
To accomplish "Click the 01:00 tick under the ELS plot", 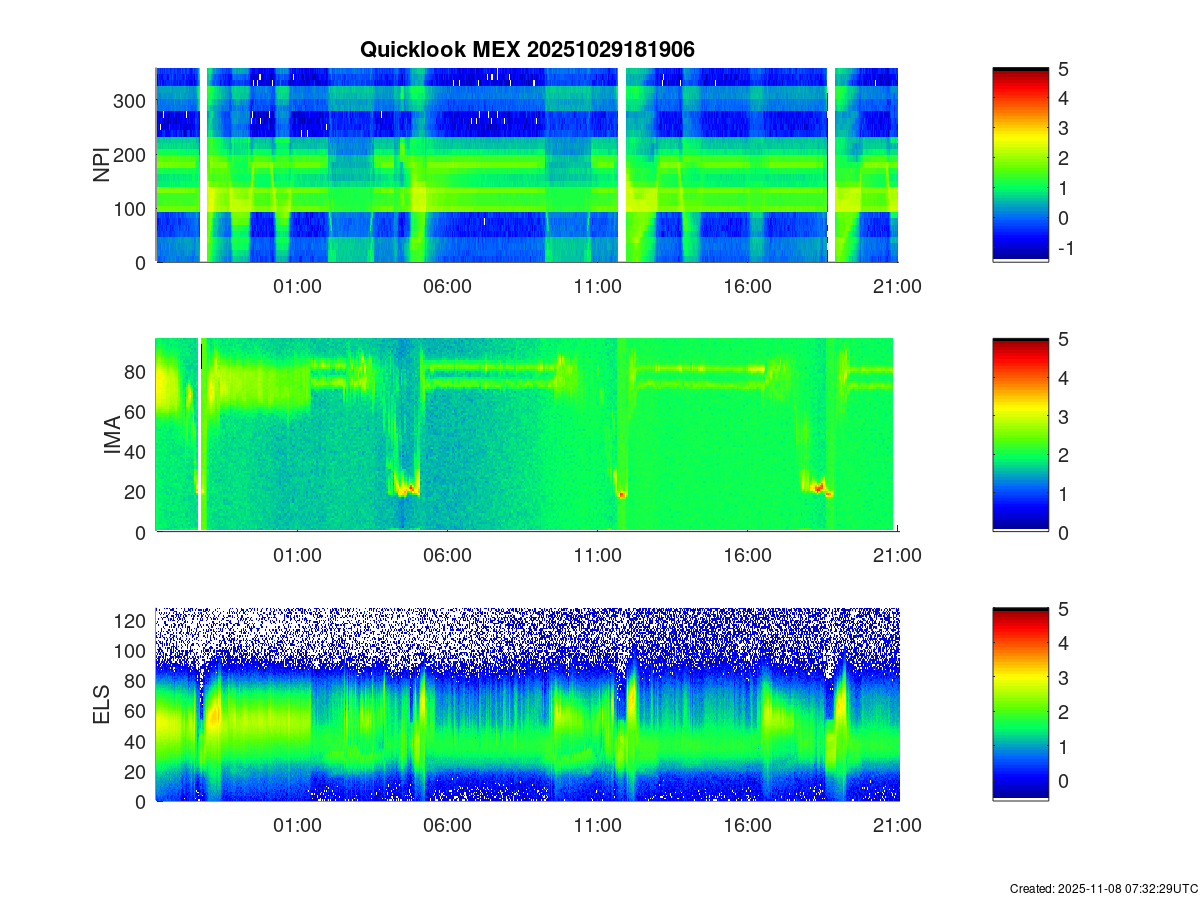I will point(297,826).
